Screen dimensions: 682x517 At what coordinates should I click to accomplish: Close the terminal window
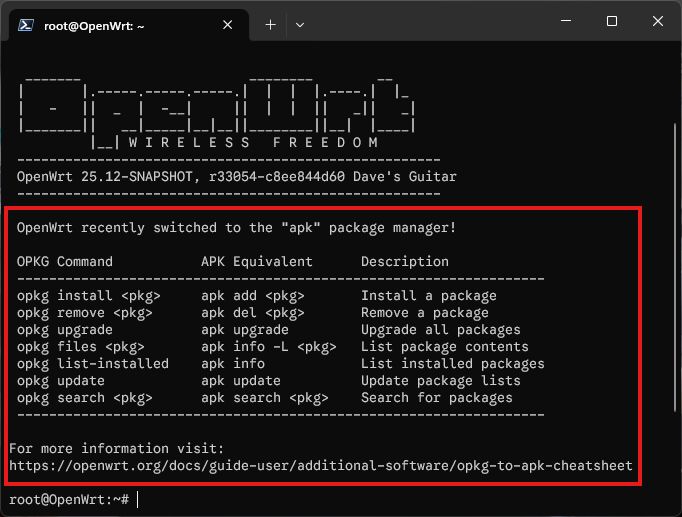658,21
